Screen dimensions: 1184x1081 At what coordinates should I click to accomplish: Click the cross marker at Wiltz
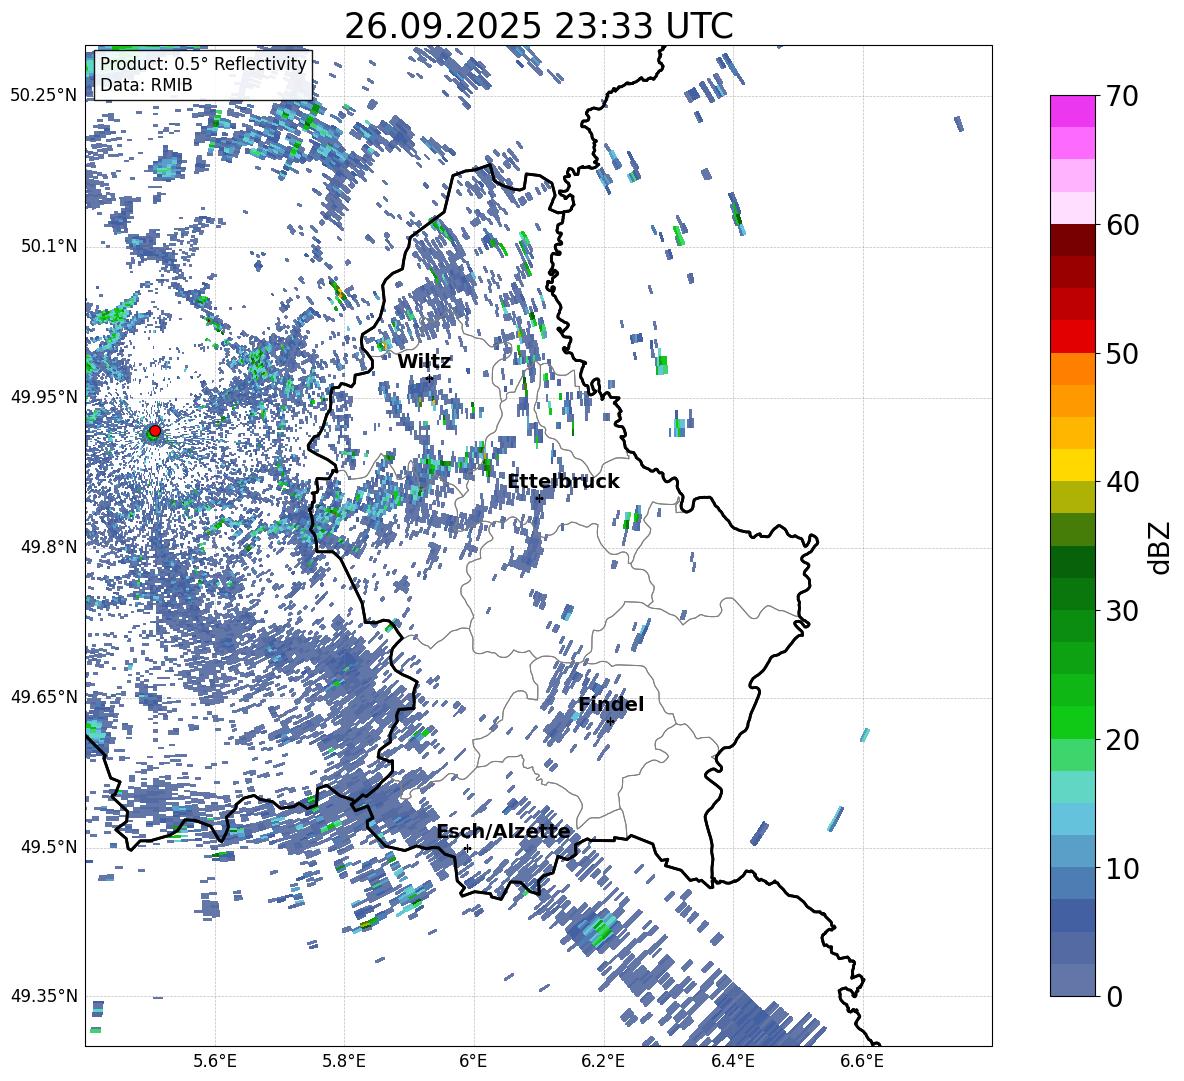point(429,378)
